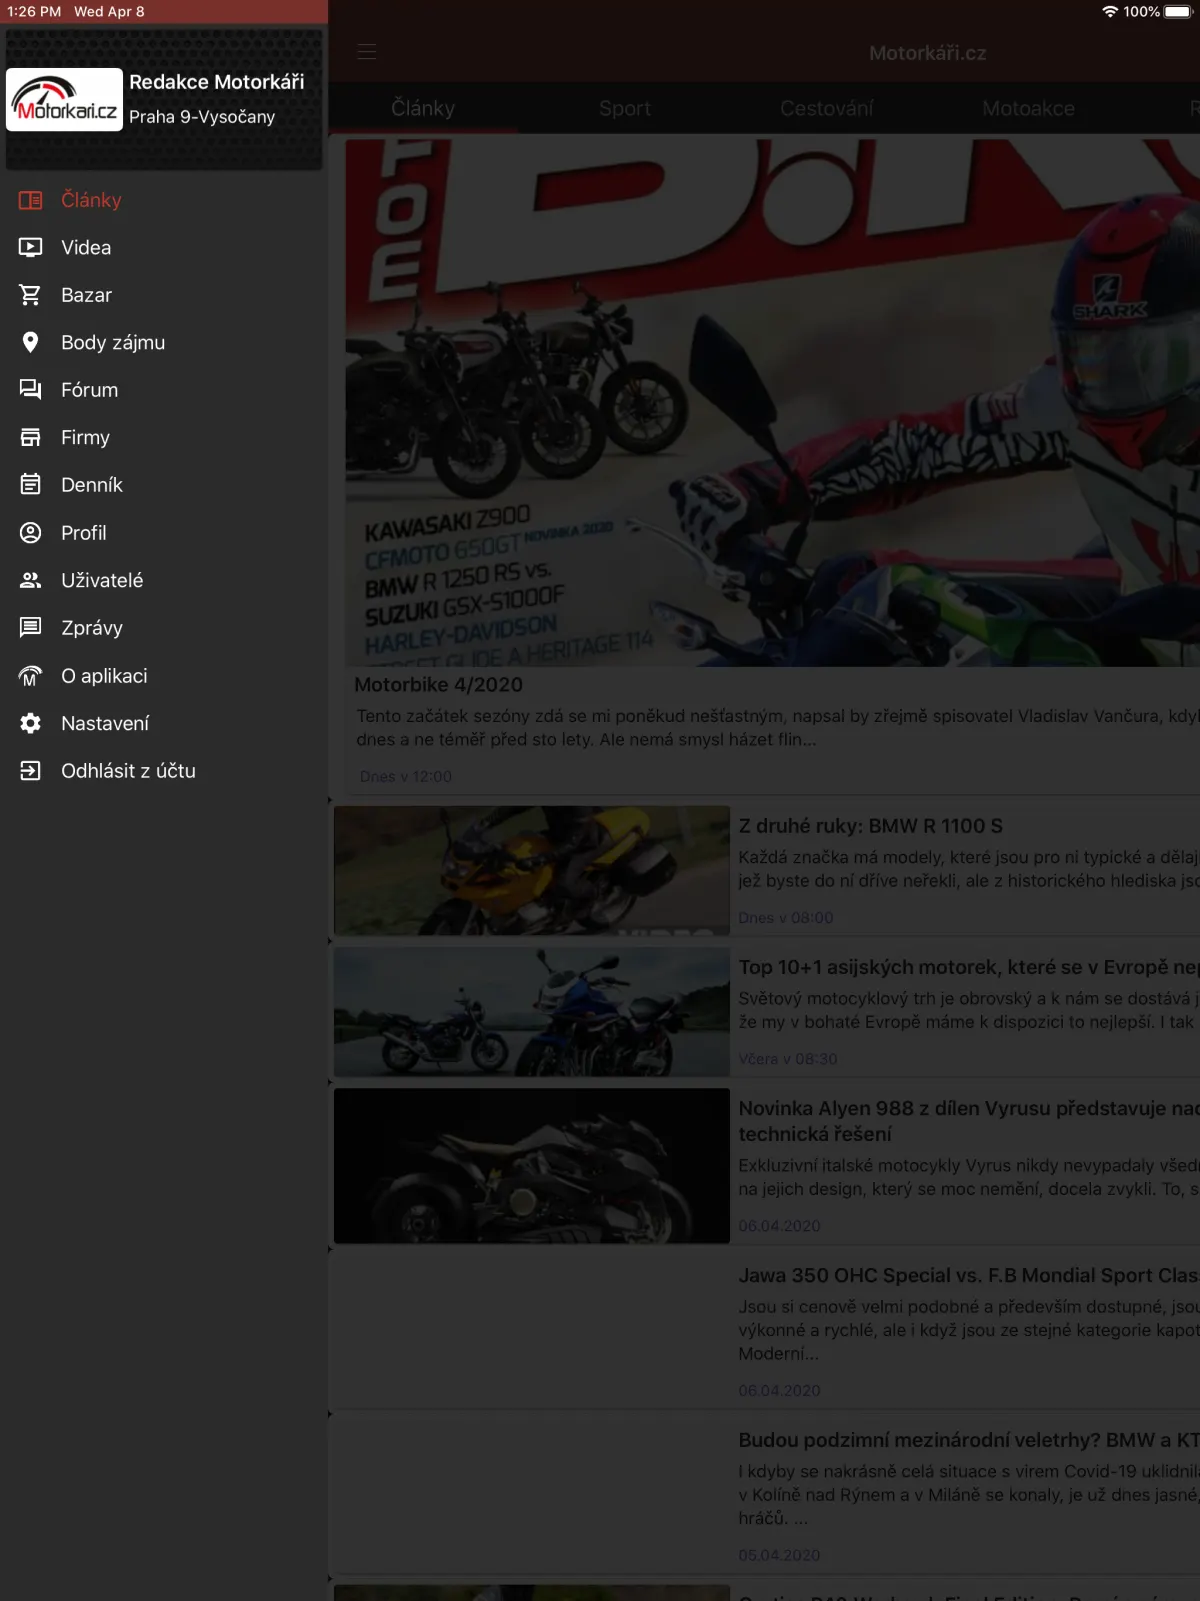Tap Praha 9-Vysočany location text
The image size is (1200, 1601).
tap(202, 117)
